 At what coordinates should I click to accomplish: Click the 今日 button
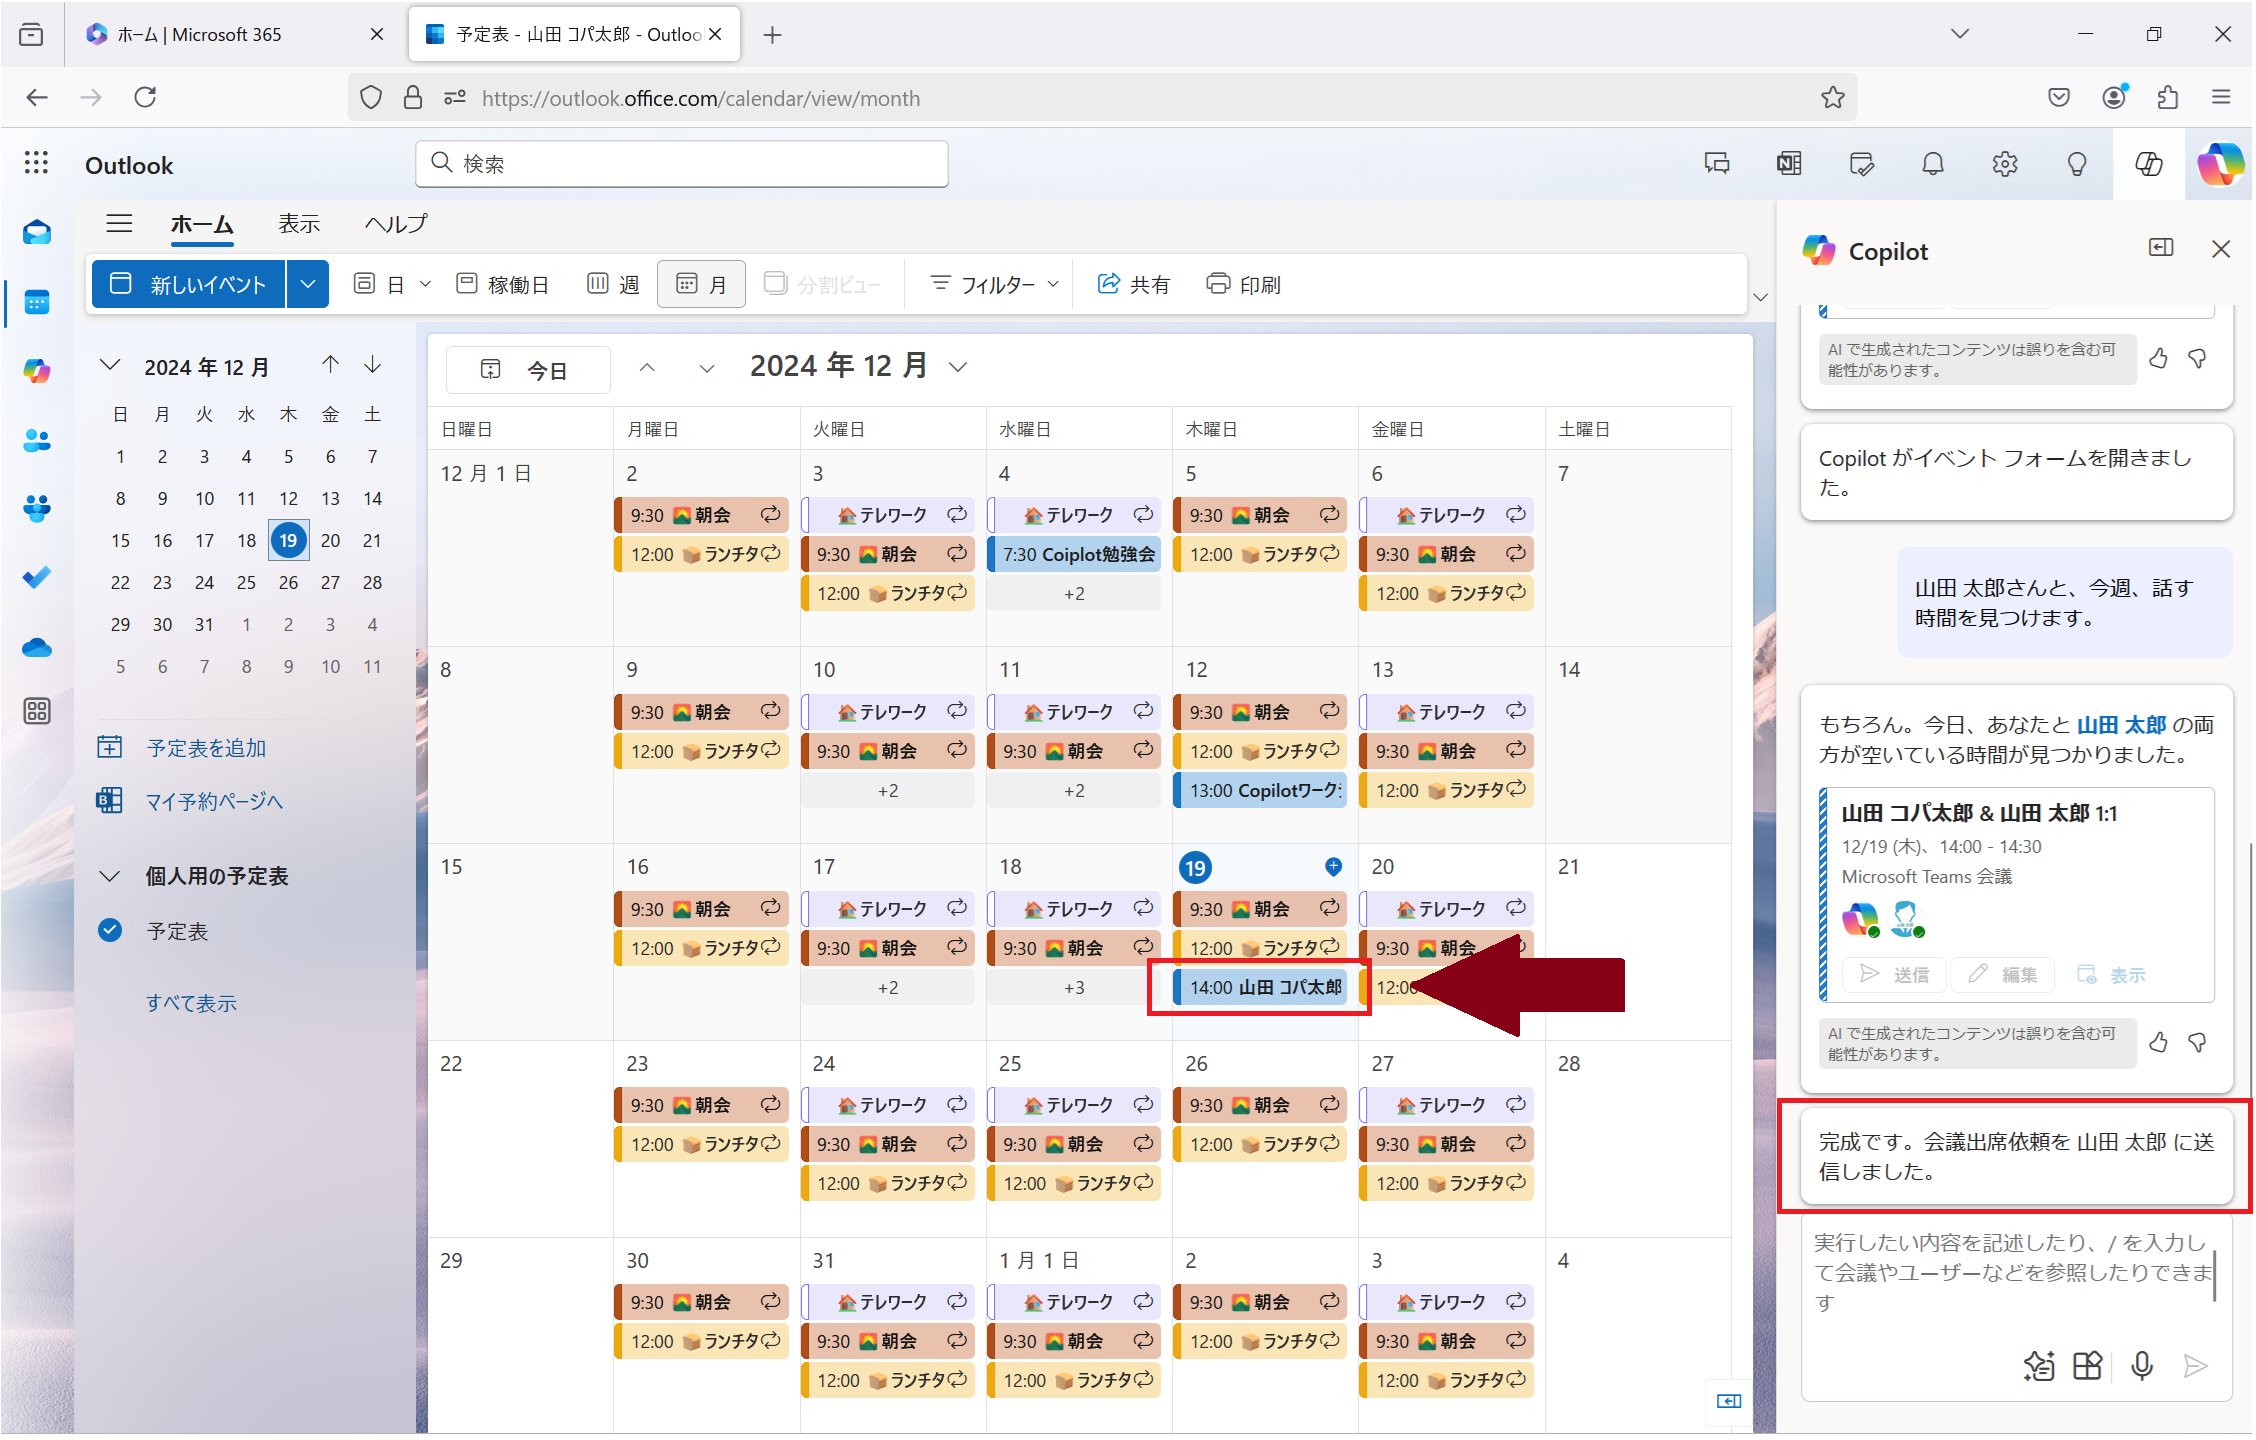(x=528, y=370)
